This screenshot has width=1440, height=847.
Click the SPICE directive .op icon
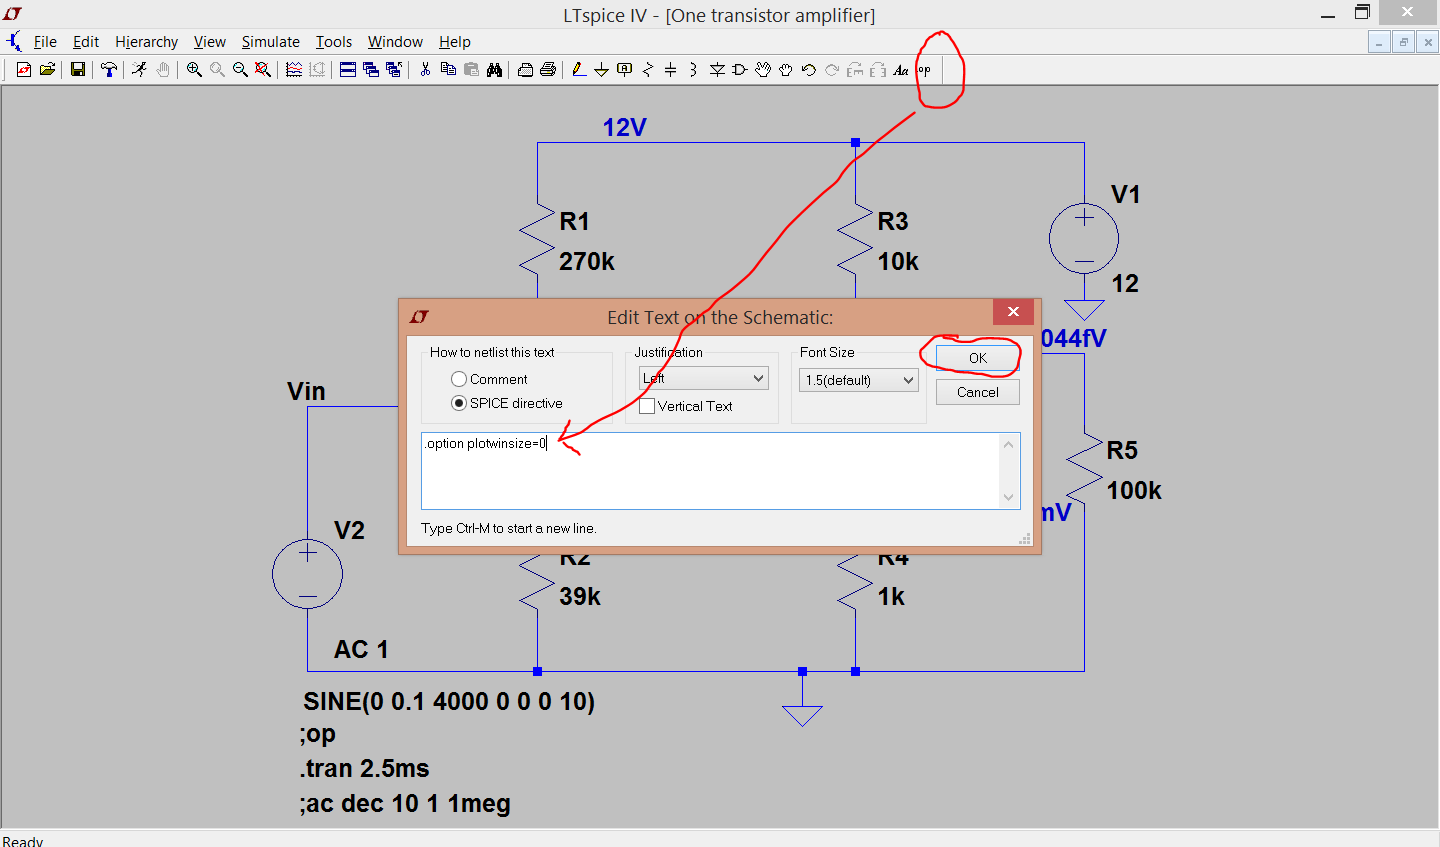925,70
